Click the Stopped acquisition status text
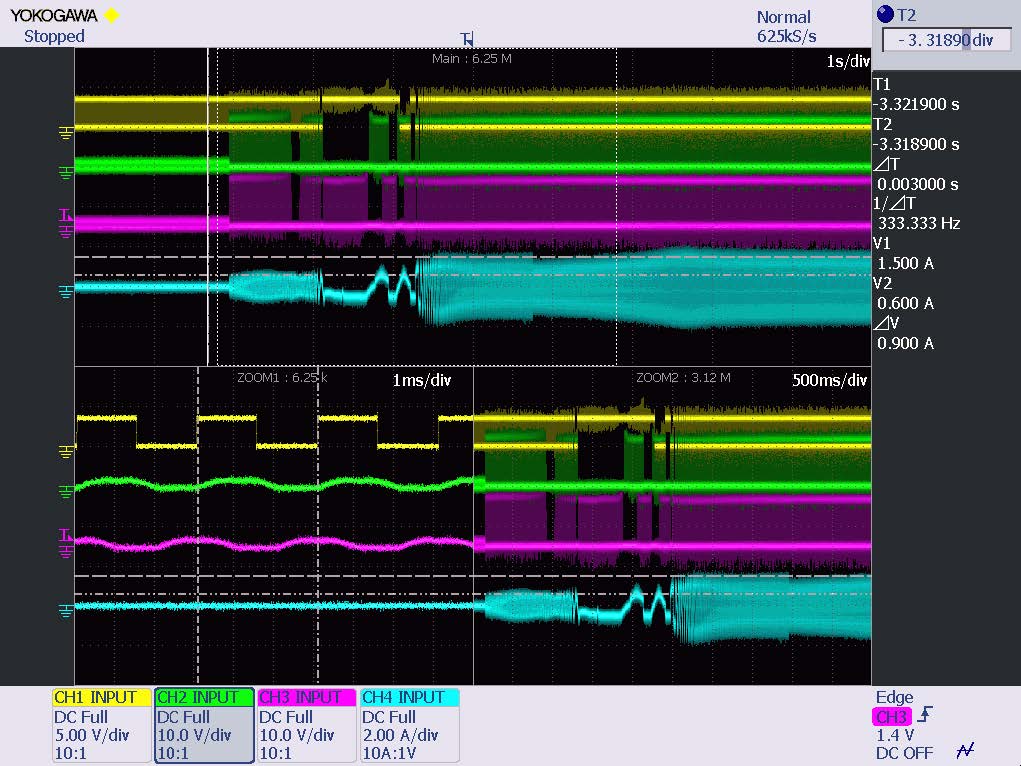The image size is (1021, 766). pos(54,36)
